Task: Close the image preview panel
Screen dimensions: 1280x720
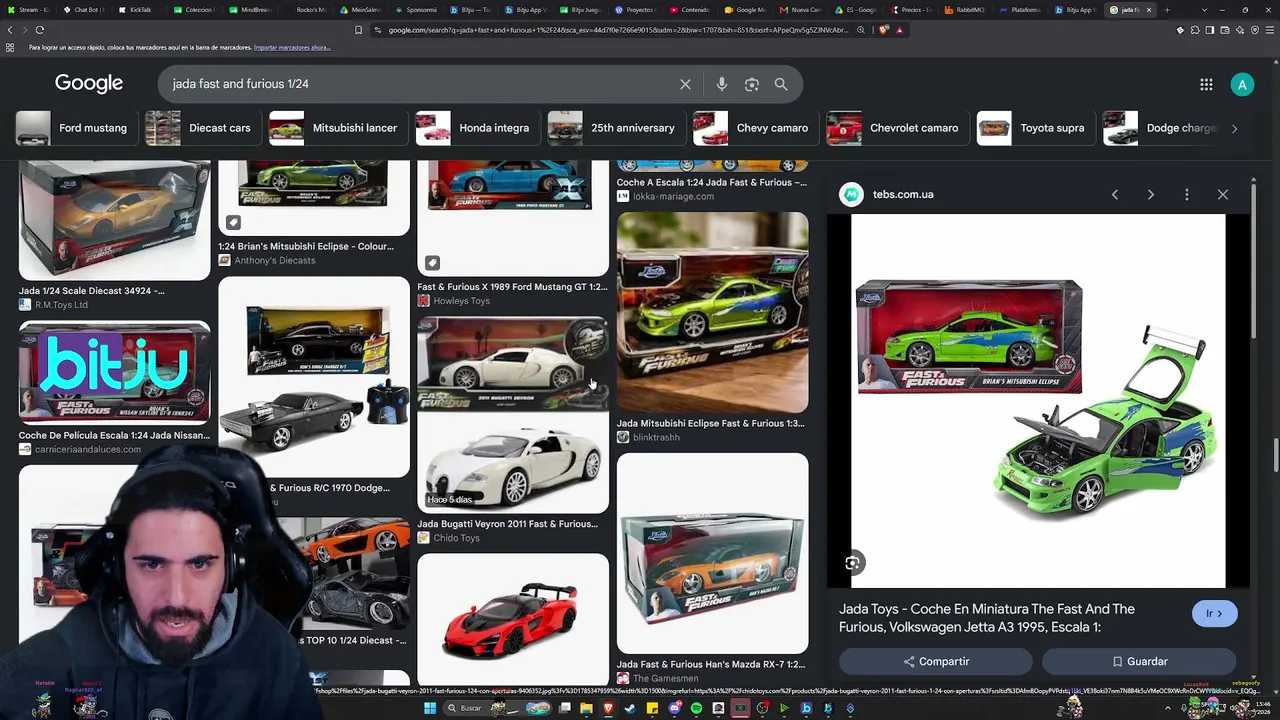Action: tap(1223, 194)
